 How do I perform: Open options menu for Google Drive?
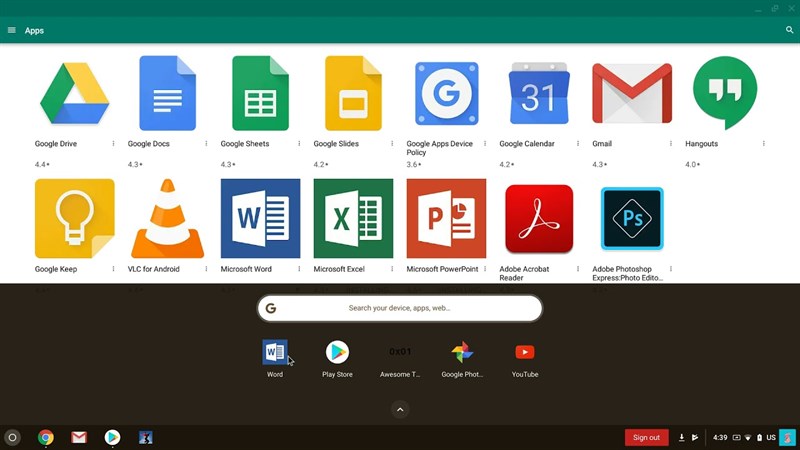point(113,143)
